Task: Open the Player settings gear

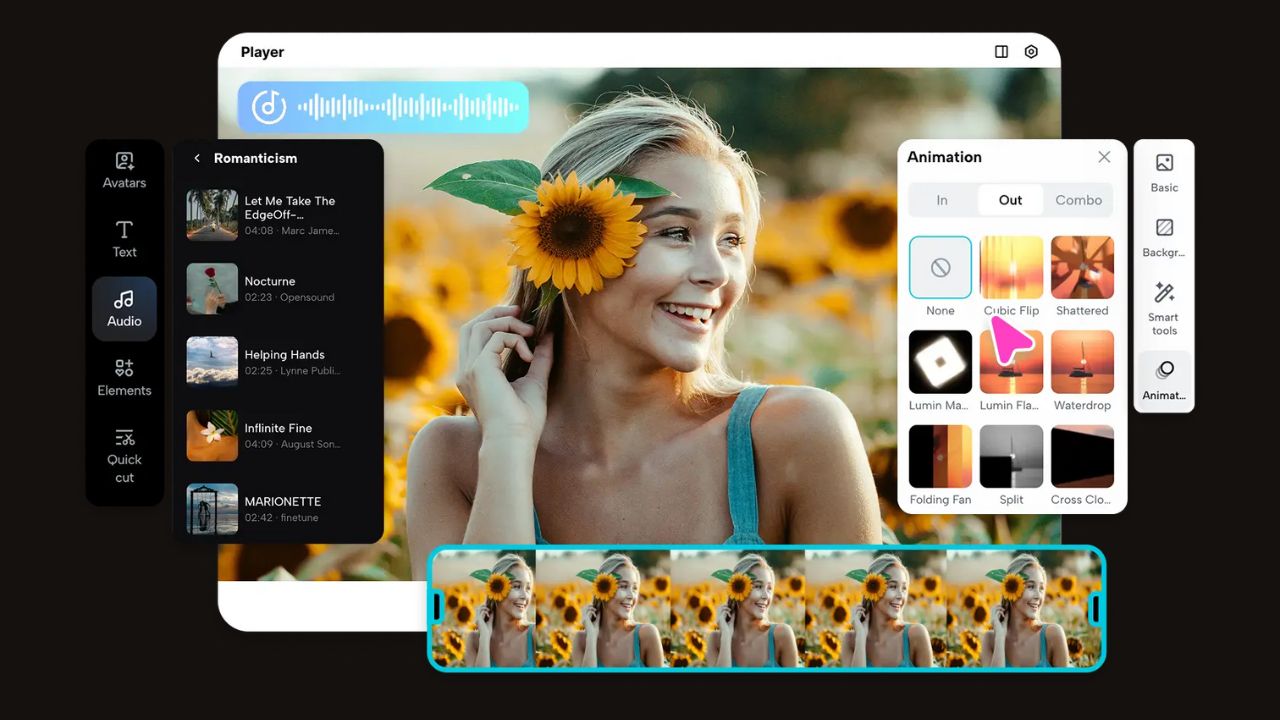Action: pyautogui.click(x=1031, y=51)
